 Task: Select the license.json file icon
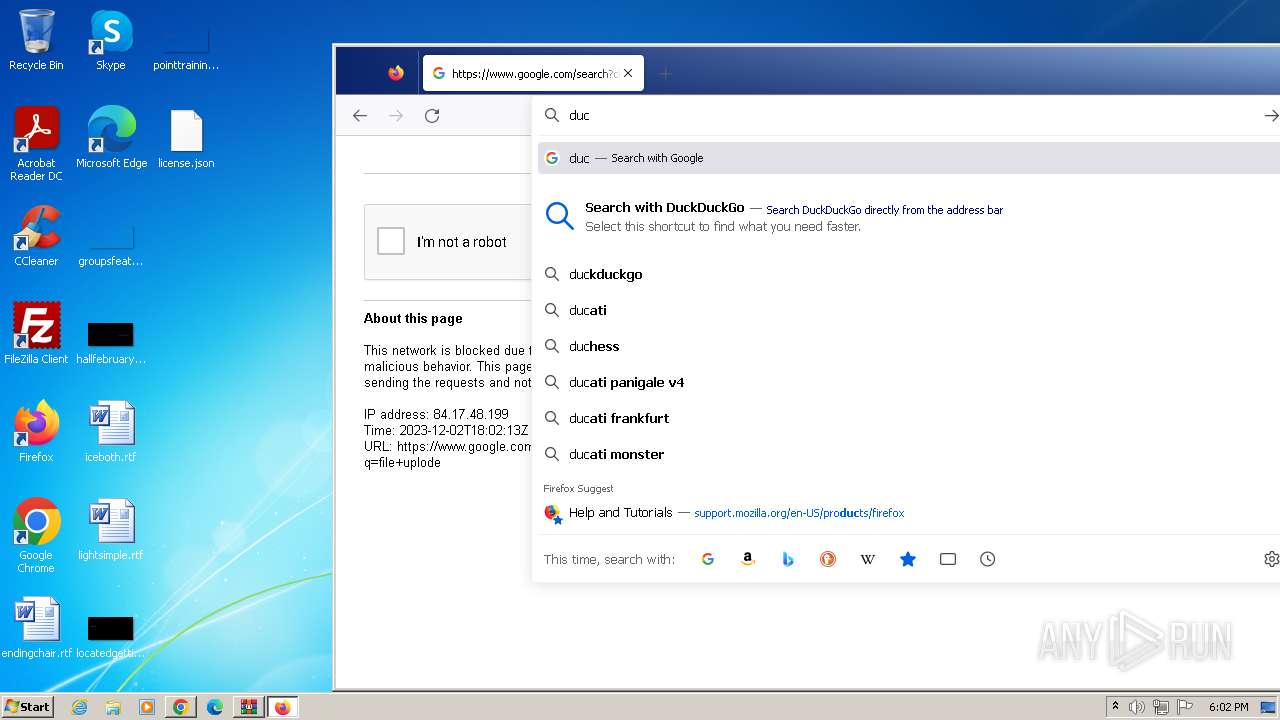tap(186, 138)
